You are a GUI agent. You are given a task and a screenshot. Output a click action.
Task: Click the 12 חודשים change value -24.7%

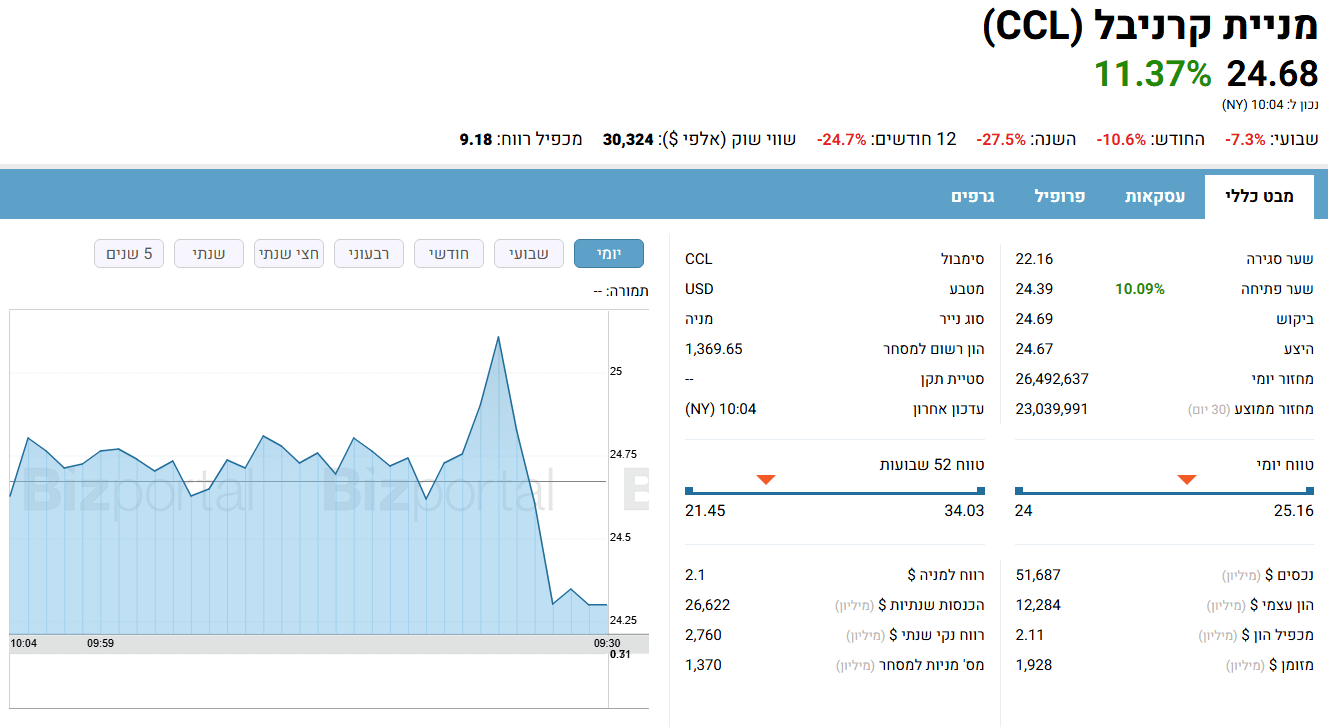[841, 139]
